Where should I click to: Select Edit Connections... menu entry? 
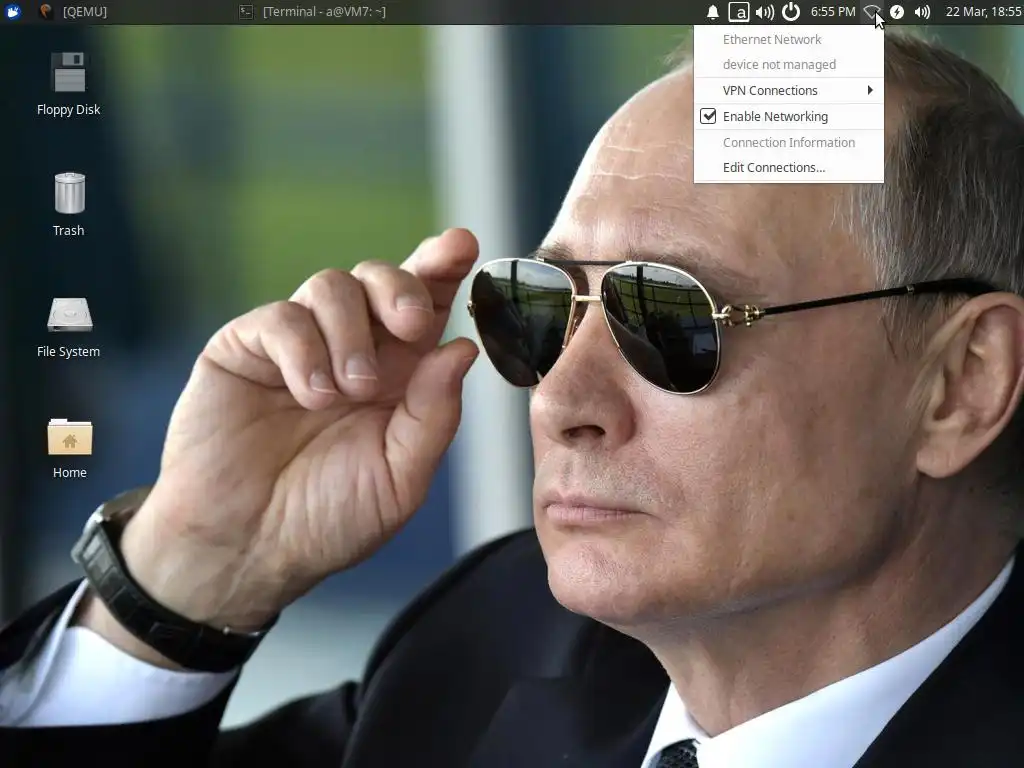coord(789,167)
